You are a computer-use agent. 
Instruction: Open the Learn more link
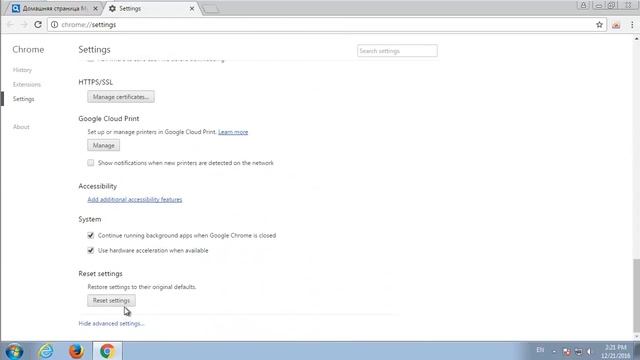tap(233, 132)
